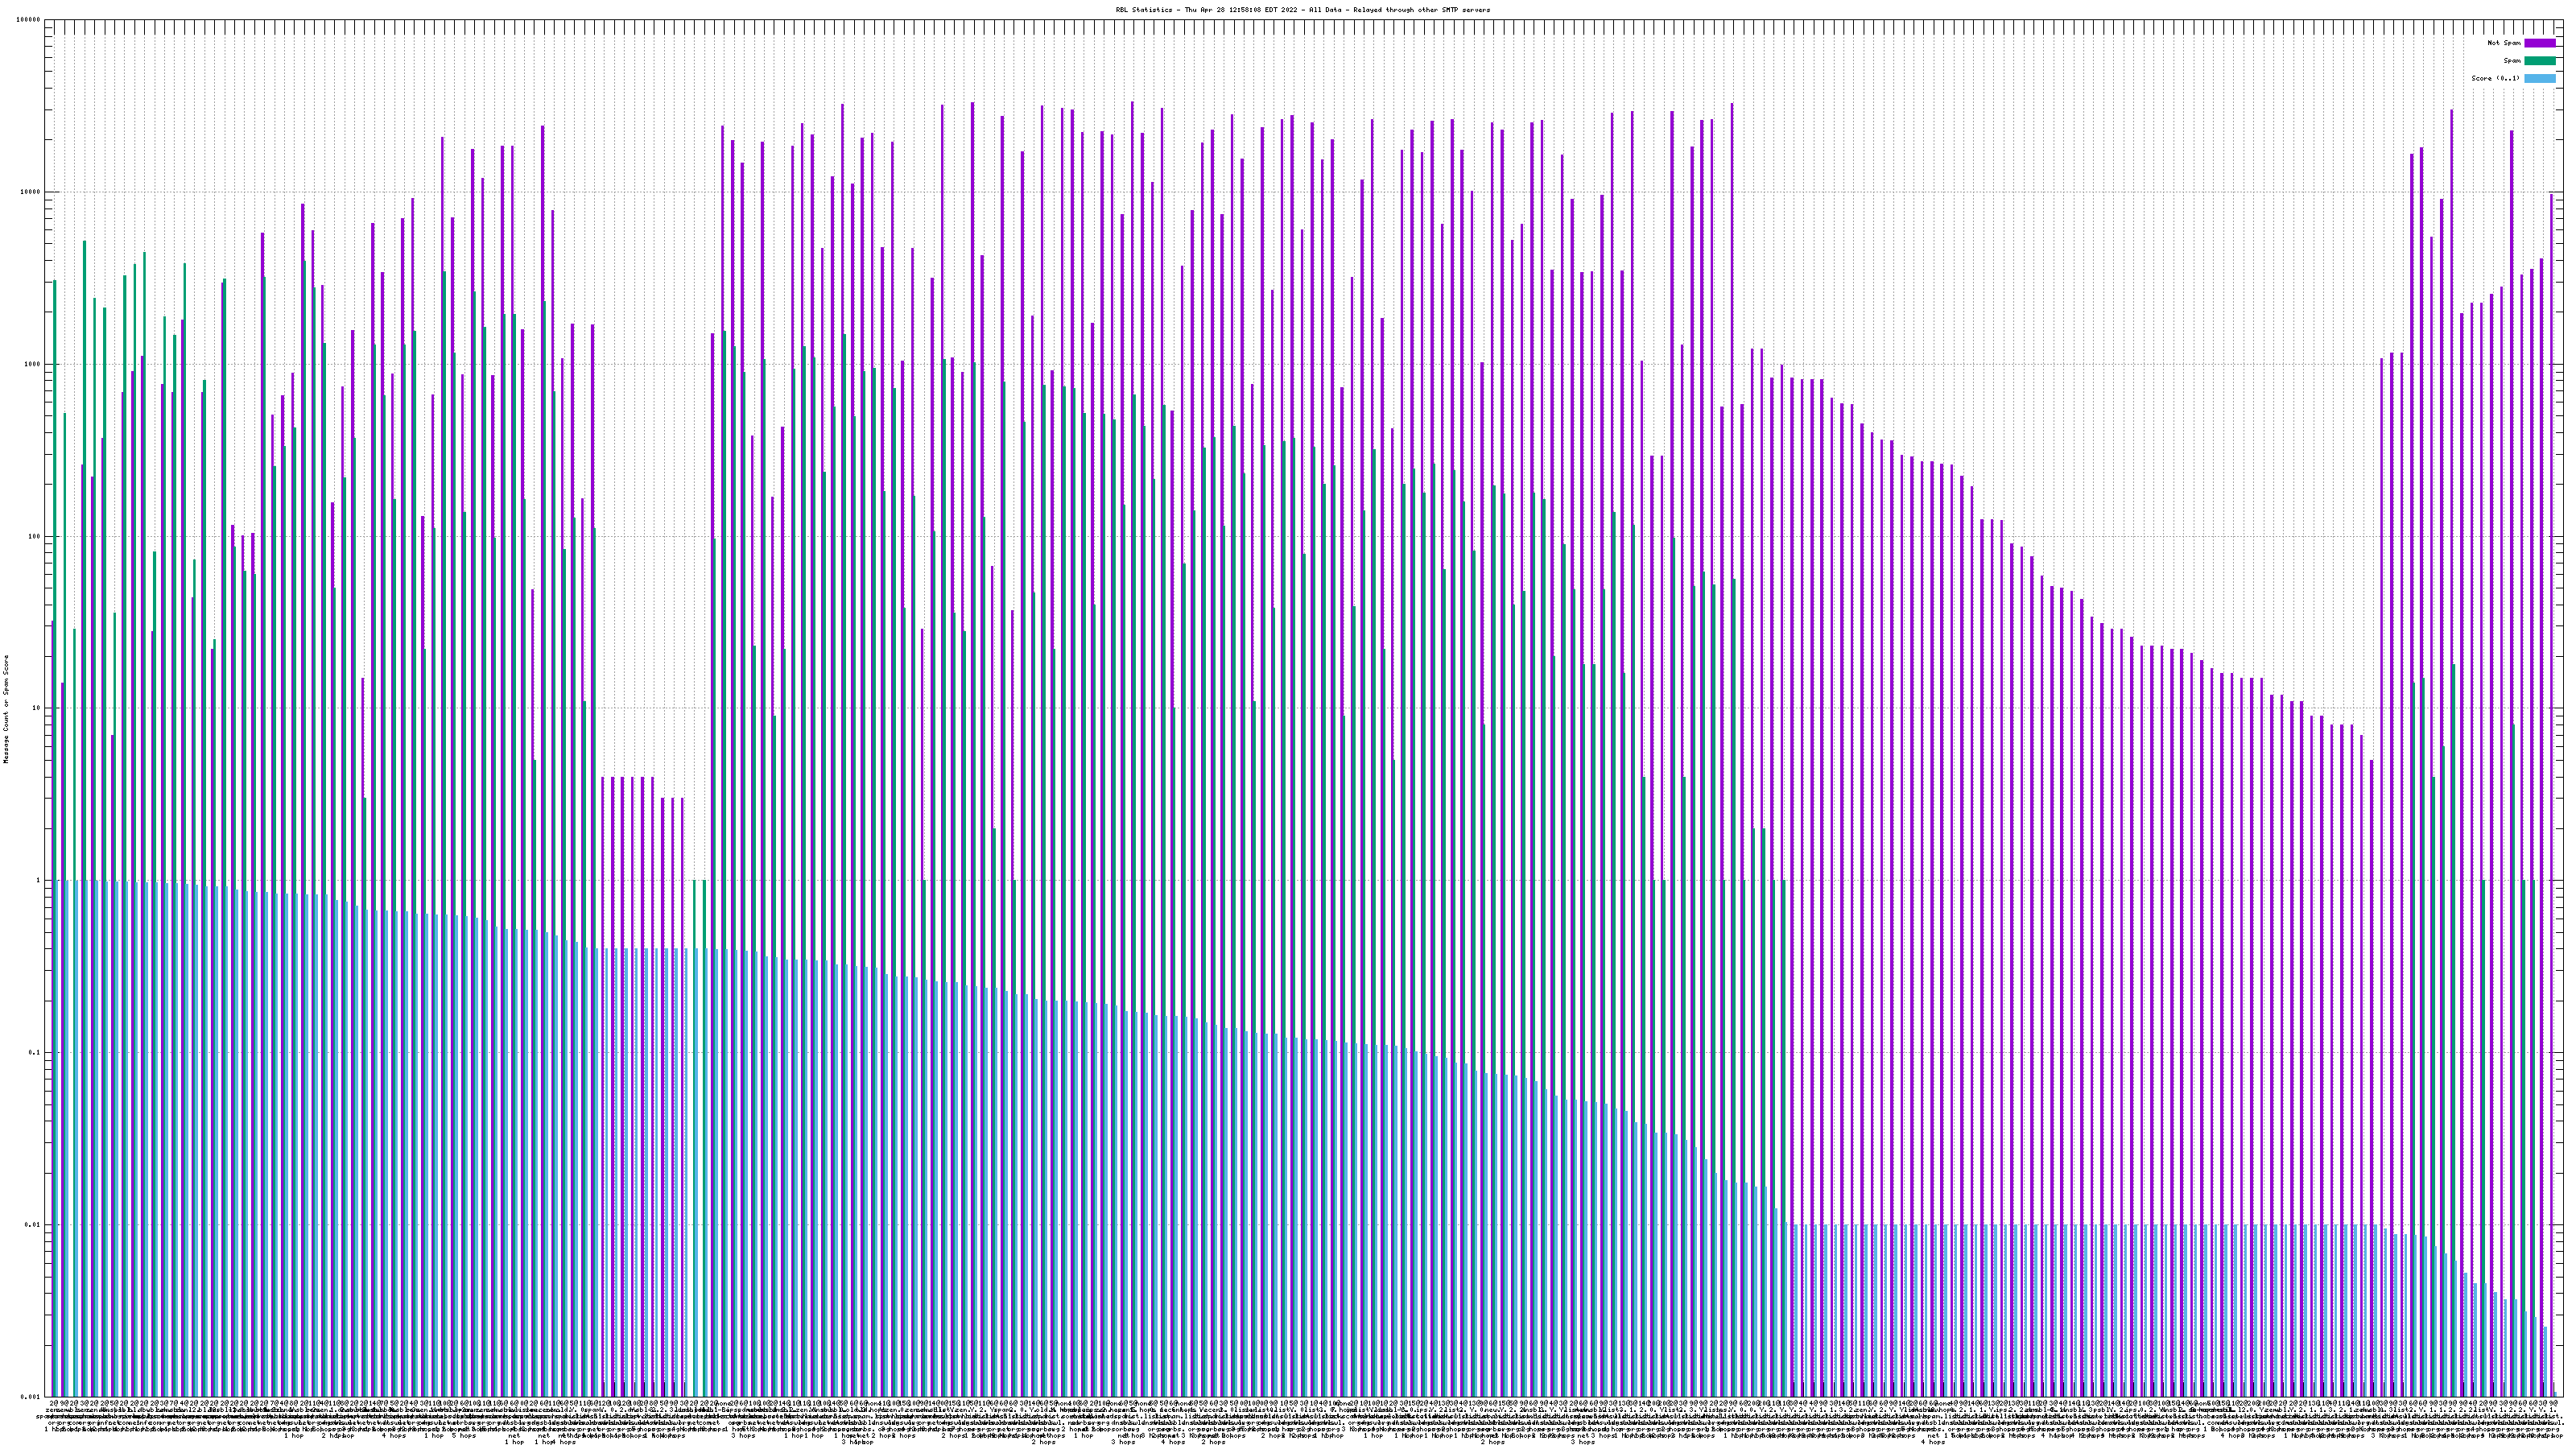Click the 100000 y-axis tick label
Viewport: 2576px width, 1449px height.
(29, 20)
